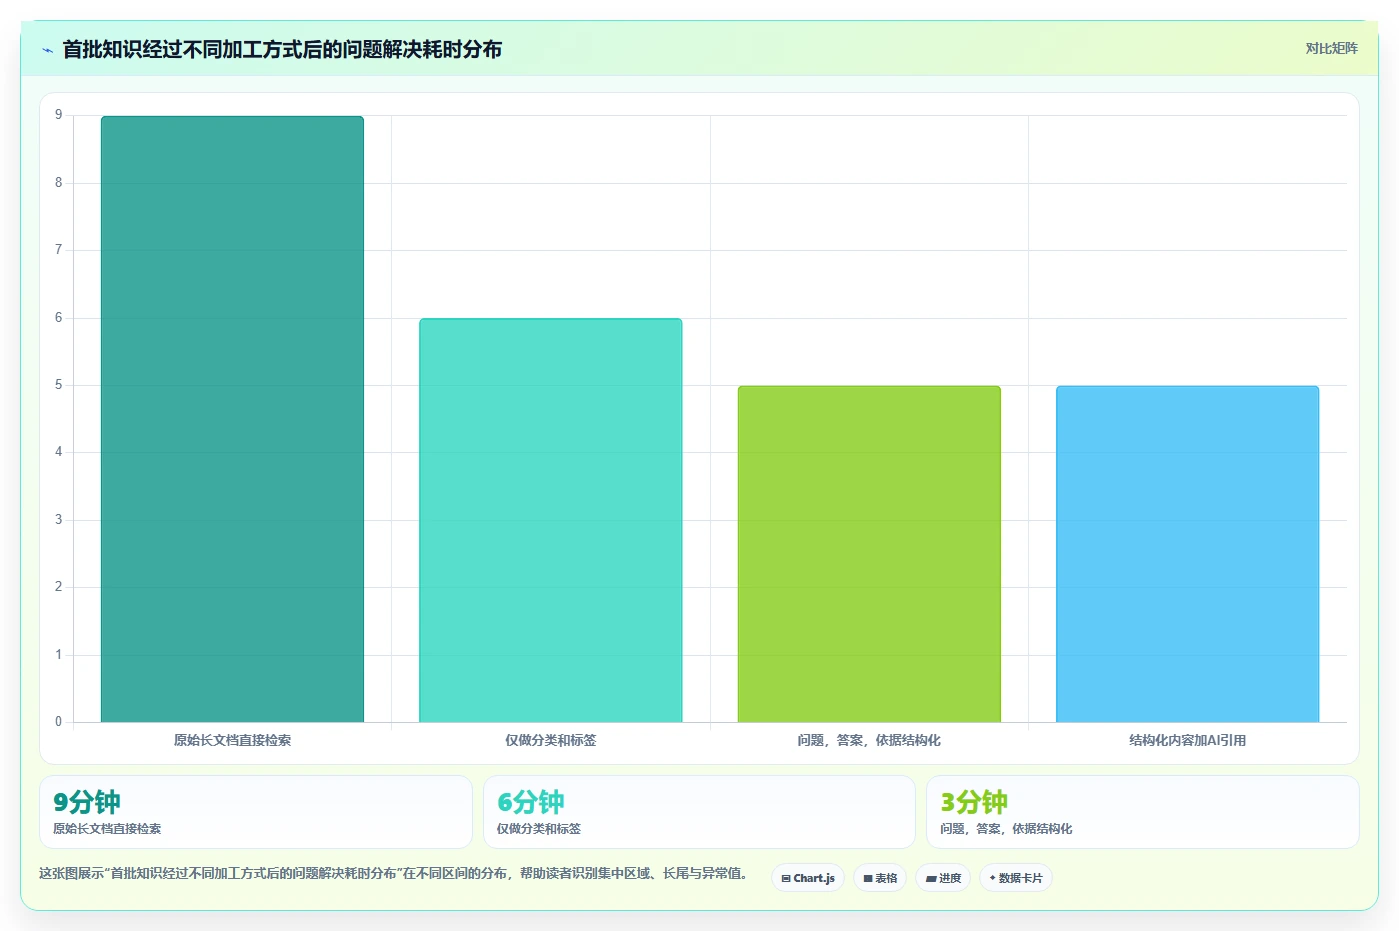Screen dimensions: 1399x931
Task: Click the turquoise bar for 仅做分类和标签
Action: point(551,520)
